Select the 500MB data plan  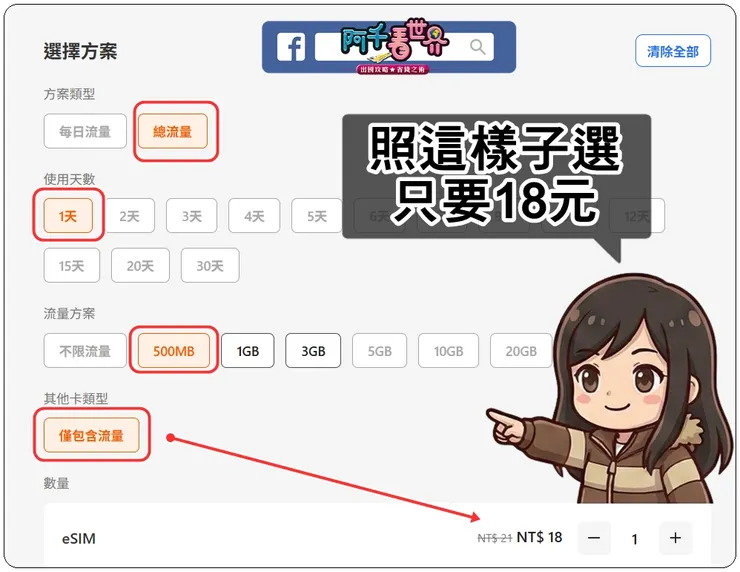[174, 351]
